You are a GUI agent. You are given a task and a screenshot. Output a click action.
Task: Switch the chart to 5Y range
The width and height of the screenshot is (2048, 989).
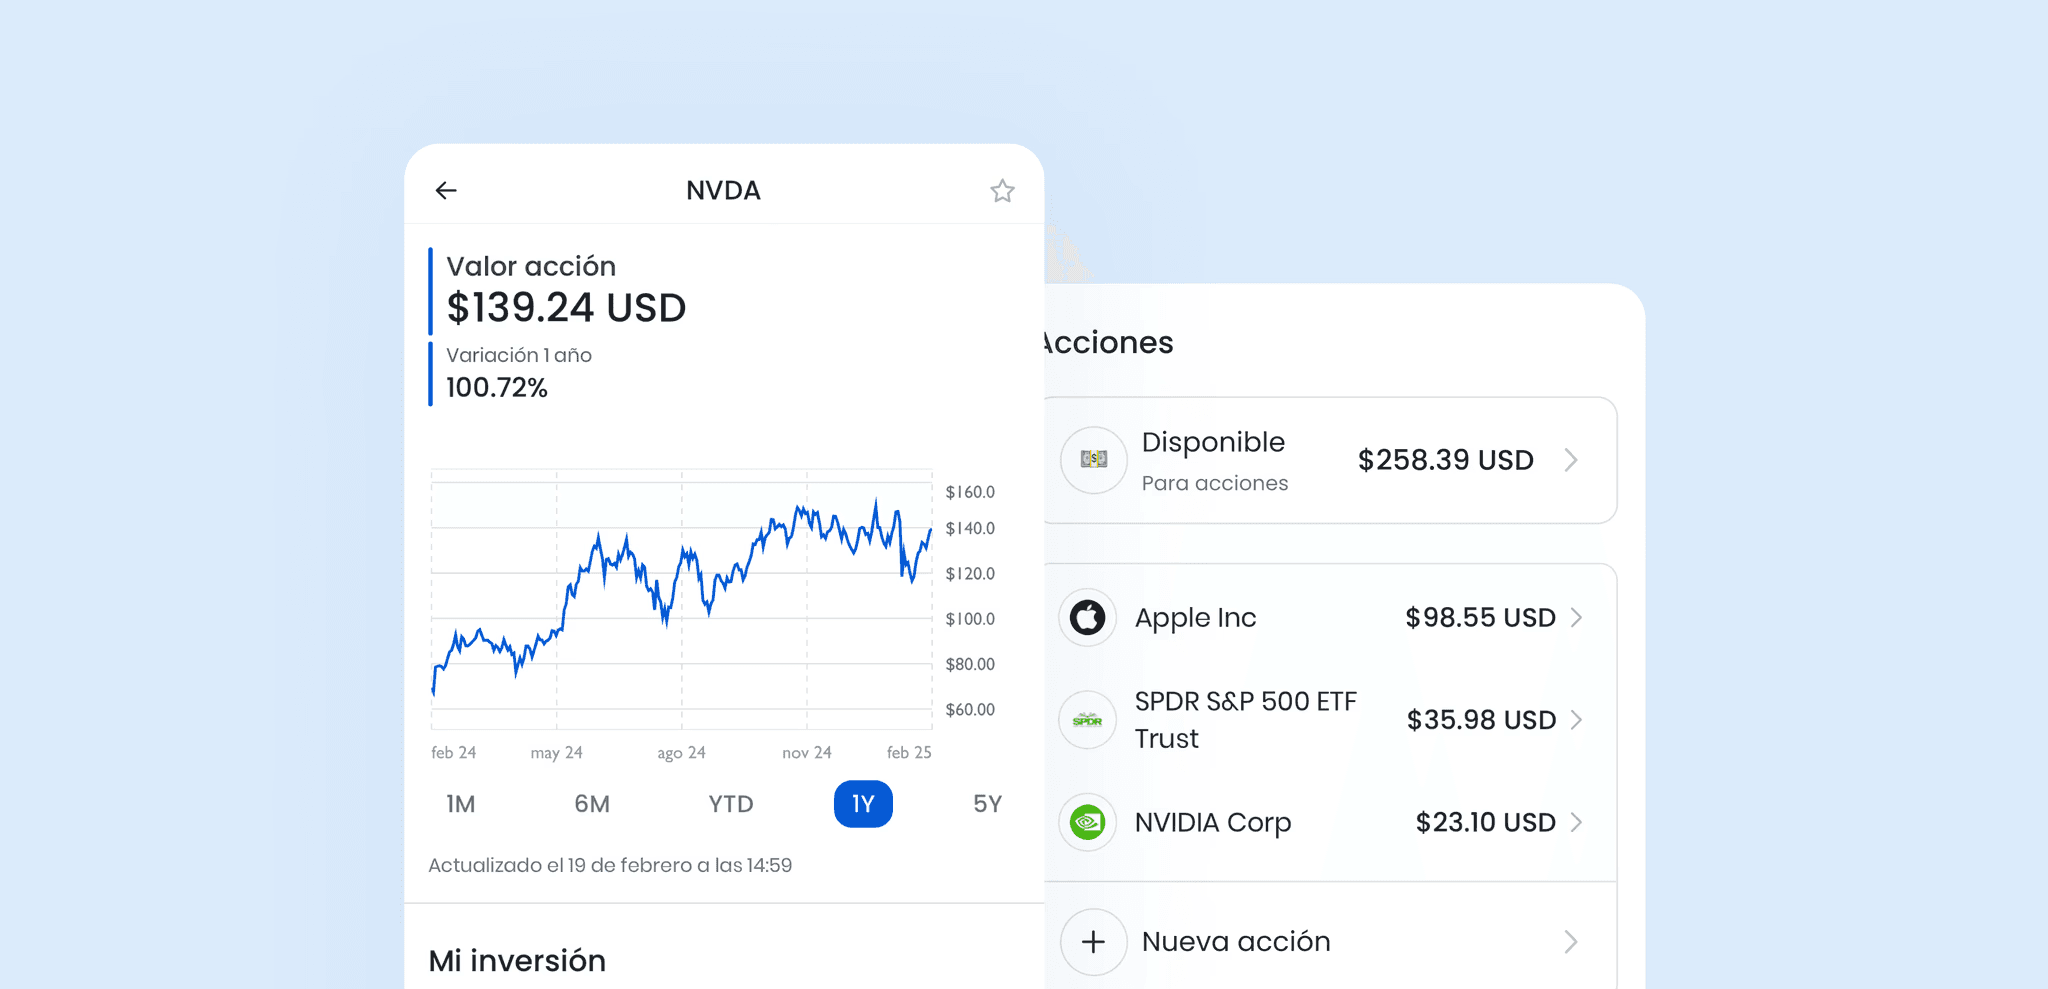(x=987, y=804)
